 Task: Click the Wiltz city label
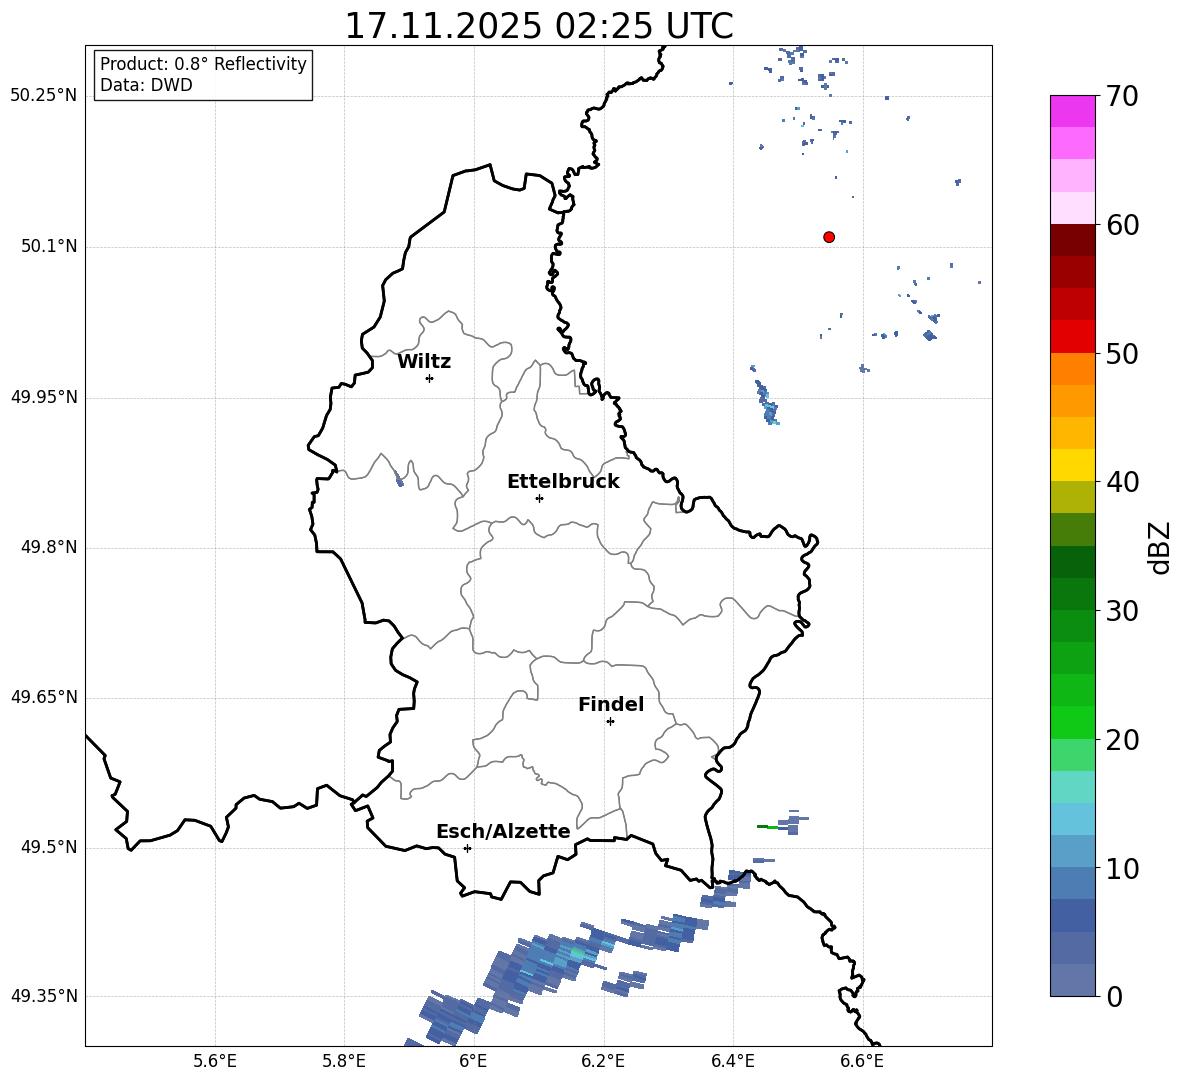[x=424, y=362]
